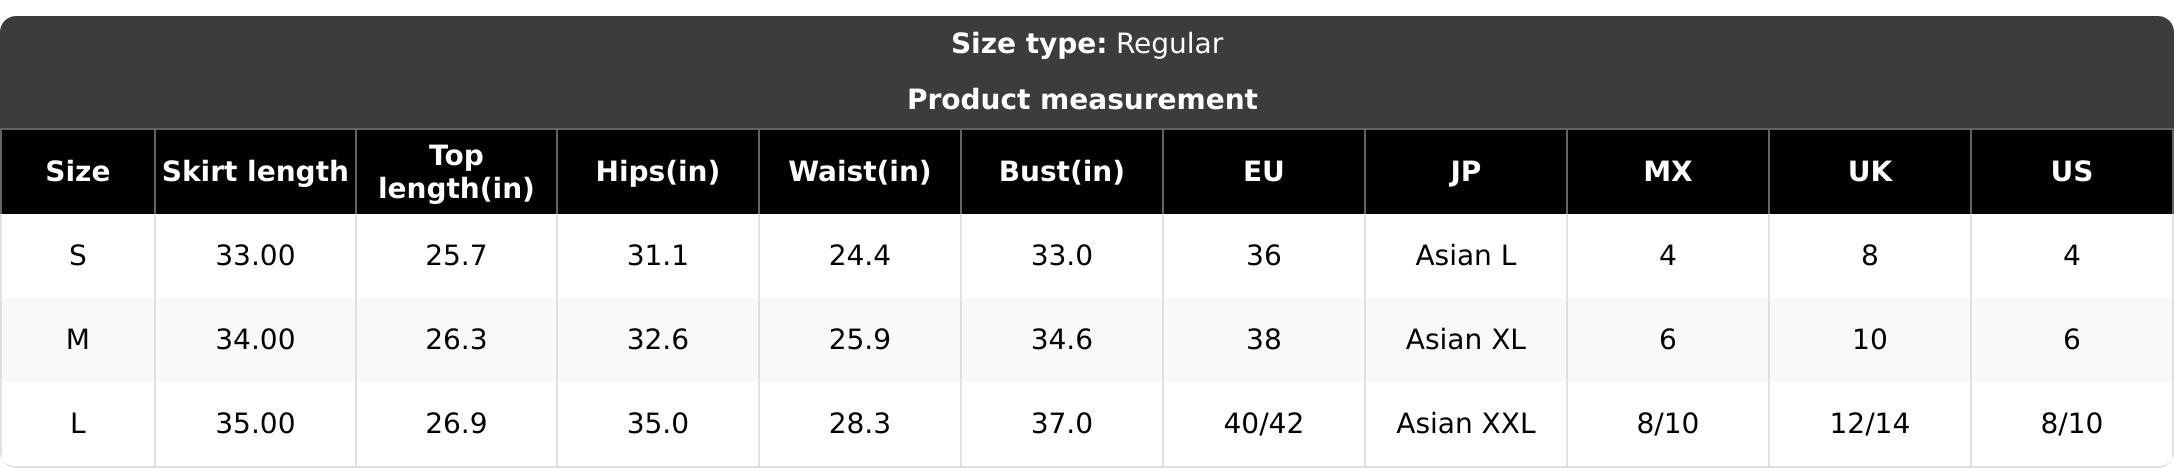Image resolution: width=2174 pixels, height=468 pixels.
Task: Click the EU column header
Action: [1264, 172]
